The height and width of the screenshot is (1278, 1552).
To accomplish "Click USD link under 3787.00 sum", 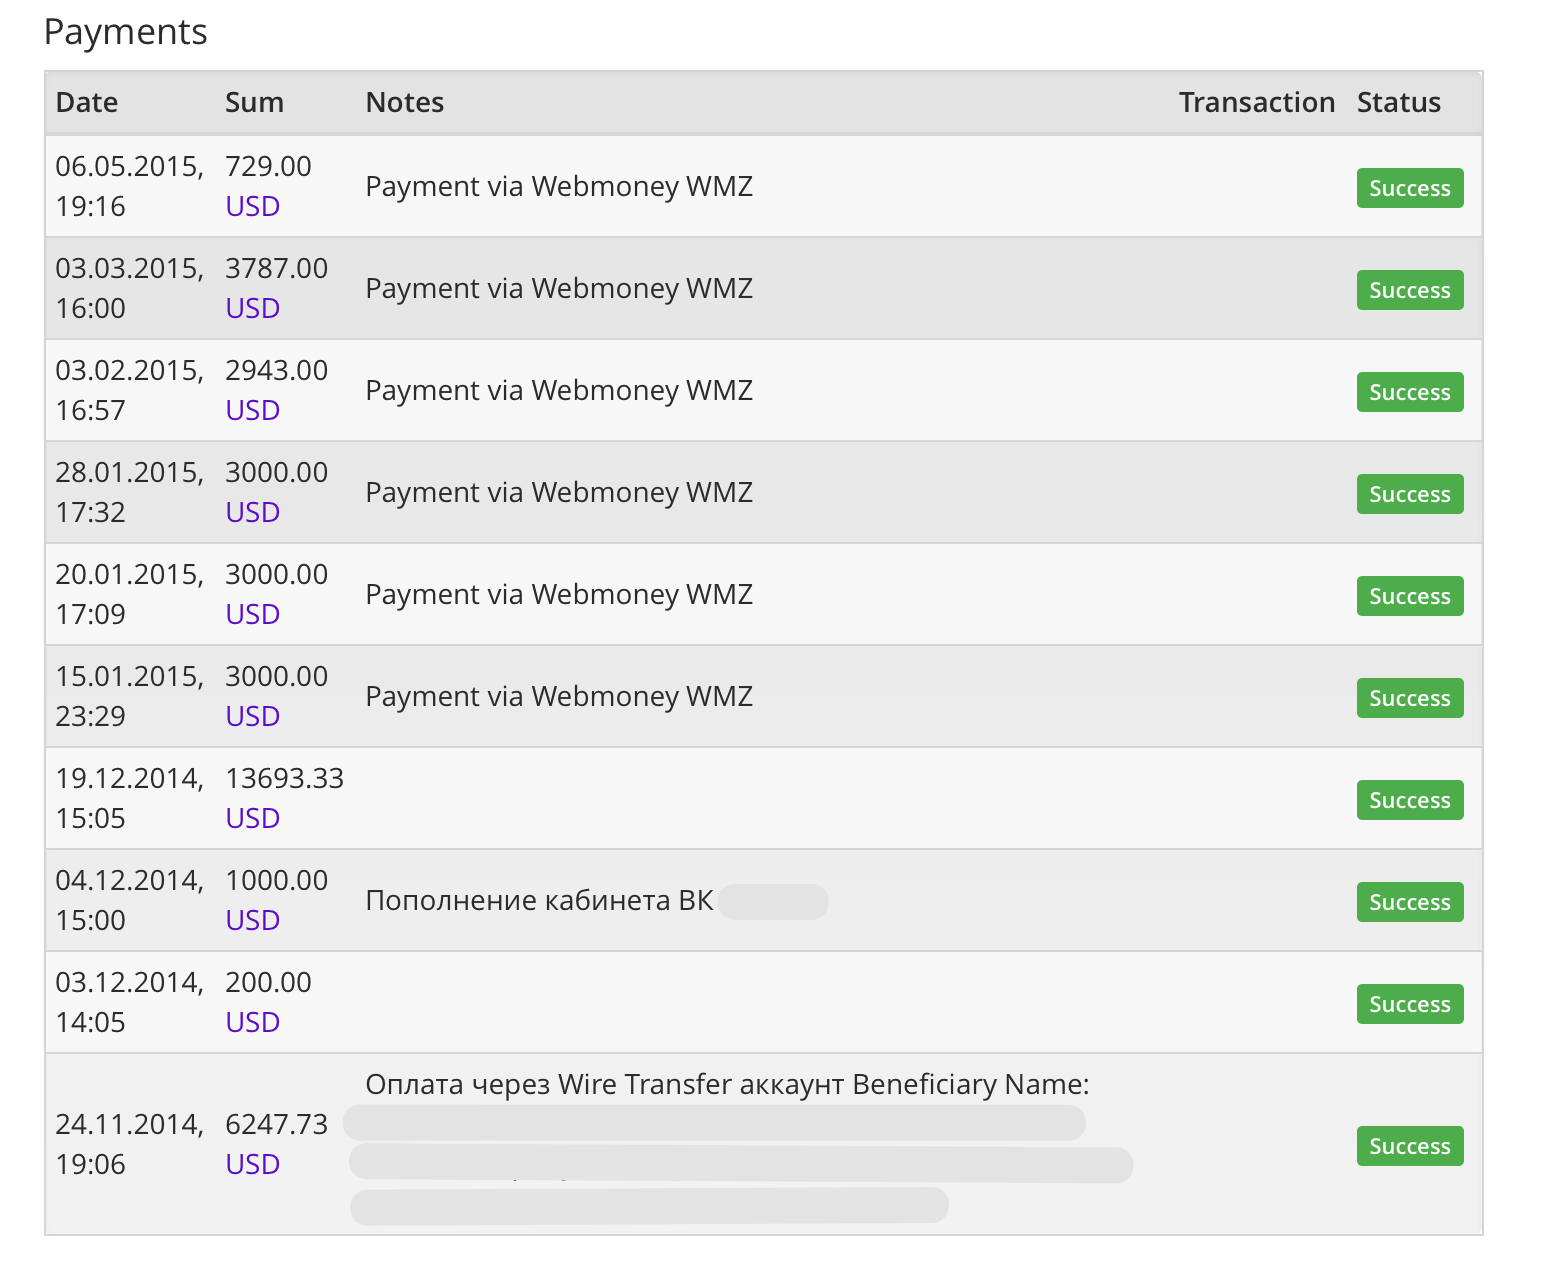I will tap(252, 308).
